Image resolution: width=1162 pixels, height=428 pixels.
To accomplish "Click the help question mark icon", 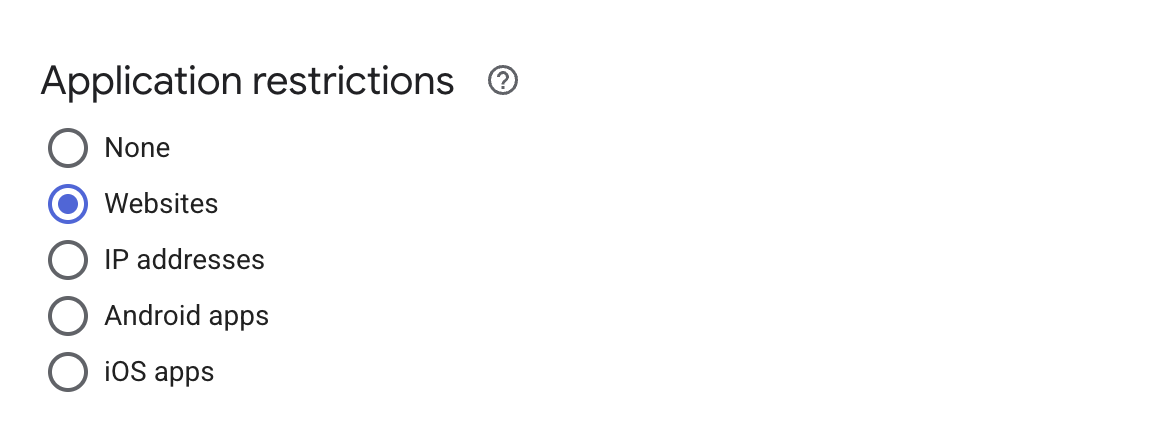I will coord(503,81).
